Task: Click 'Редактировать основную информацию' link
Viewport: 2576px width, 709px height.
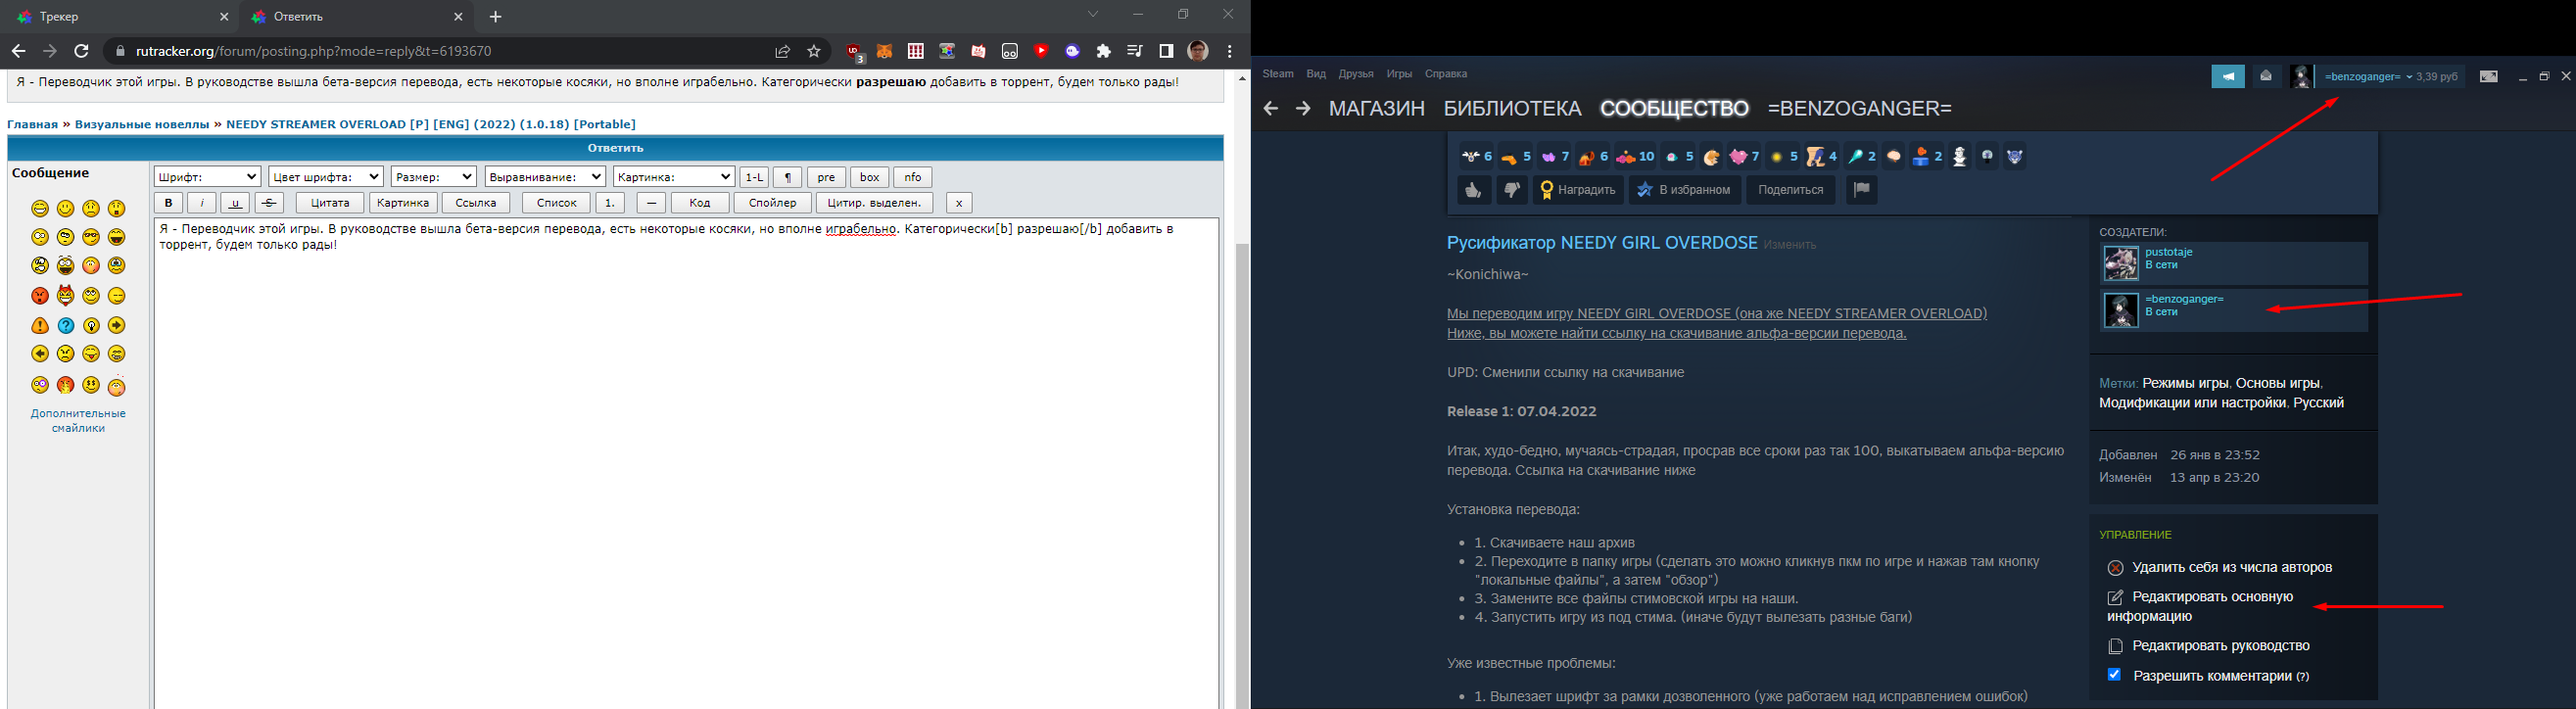Action: [2200, 606]
